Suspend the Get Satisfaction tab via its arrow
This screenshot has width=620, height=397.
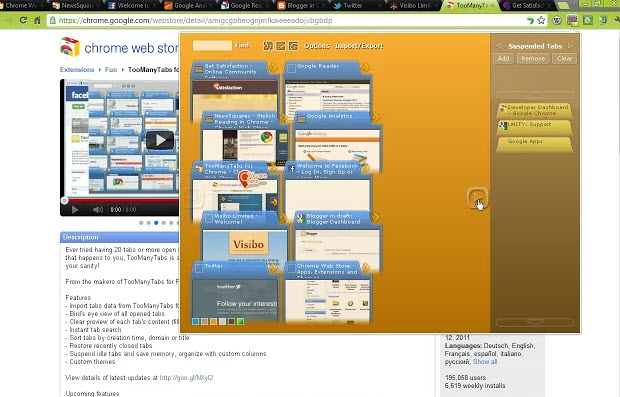click(x=273, y=68)
